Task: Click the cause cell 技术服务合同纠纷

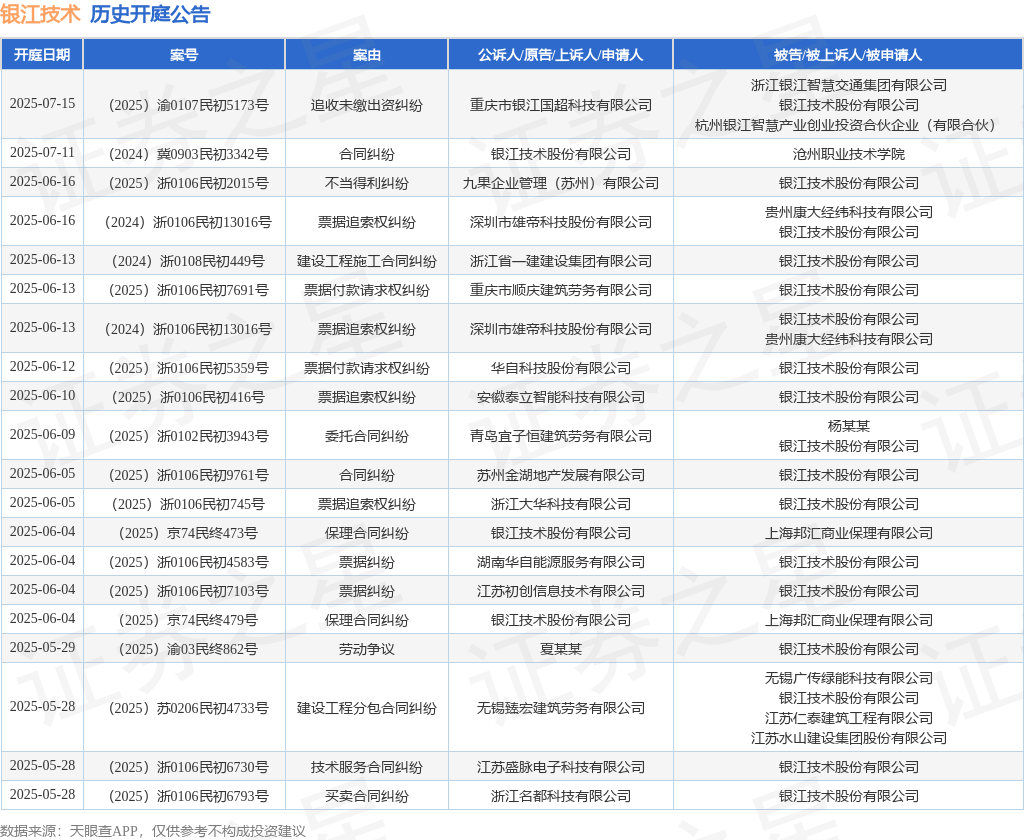Action: coord(366,767)
